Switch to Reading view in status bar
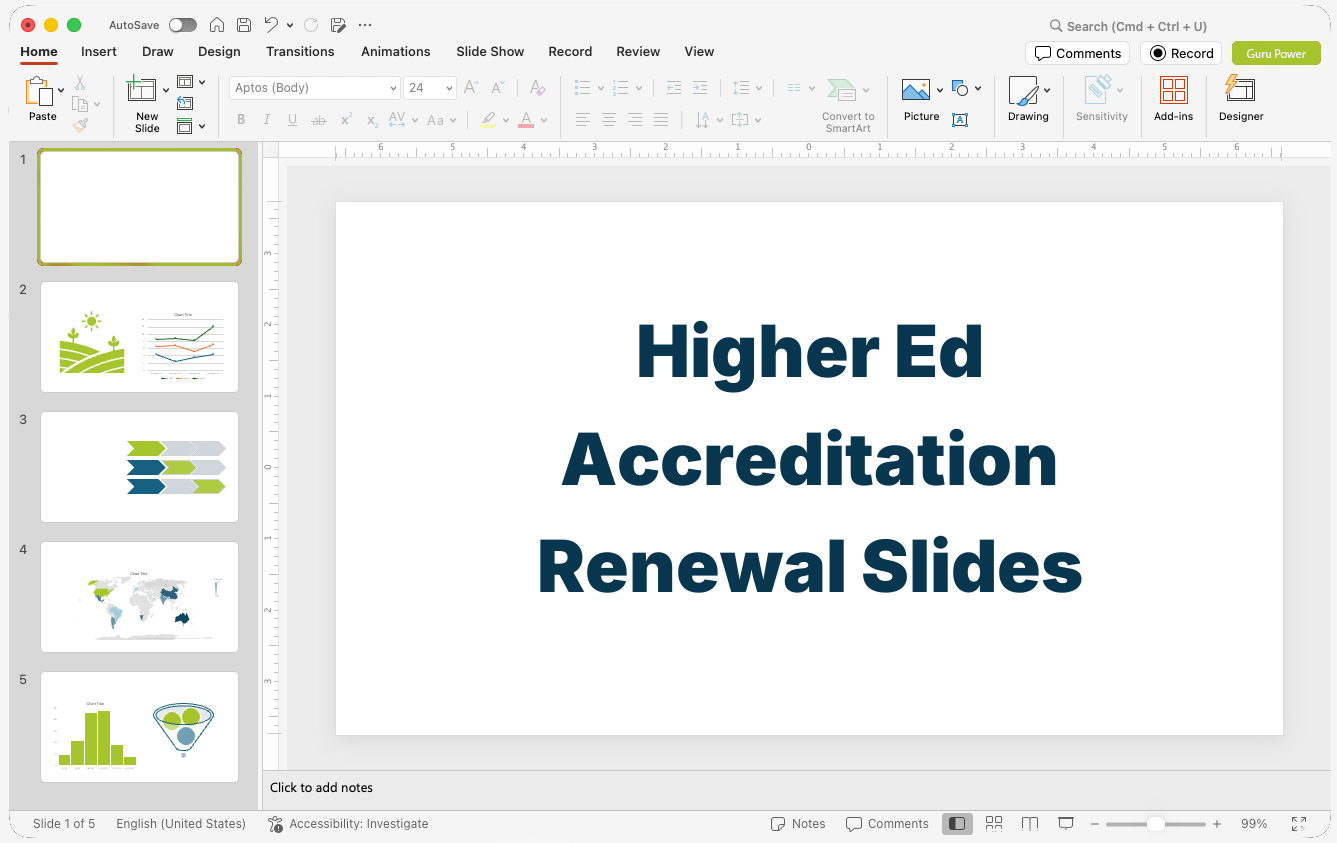1337x843 pixels. pos(1030,824)
